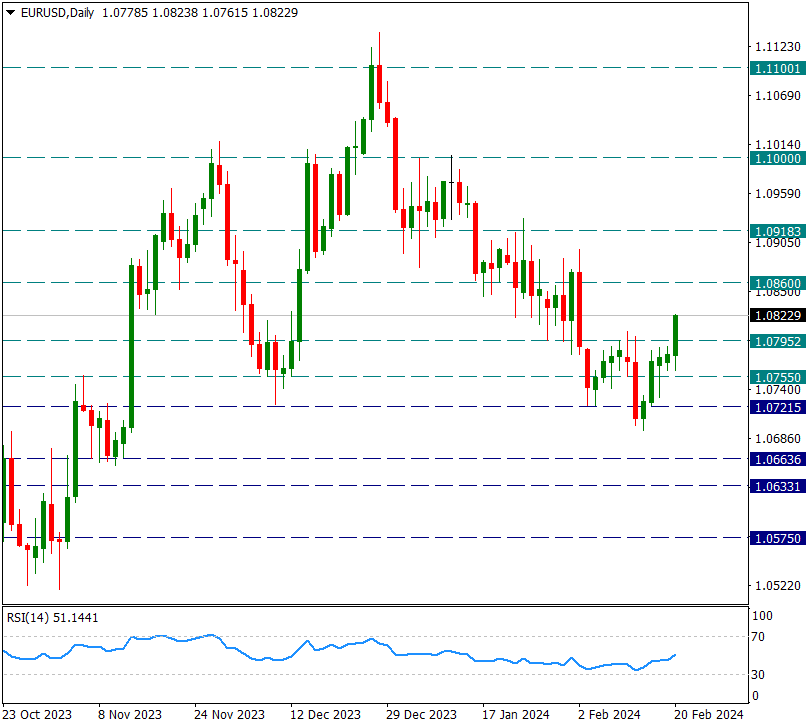Click the RSI 100 scale label

[762, 616]
